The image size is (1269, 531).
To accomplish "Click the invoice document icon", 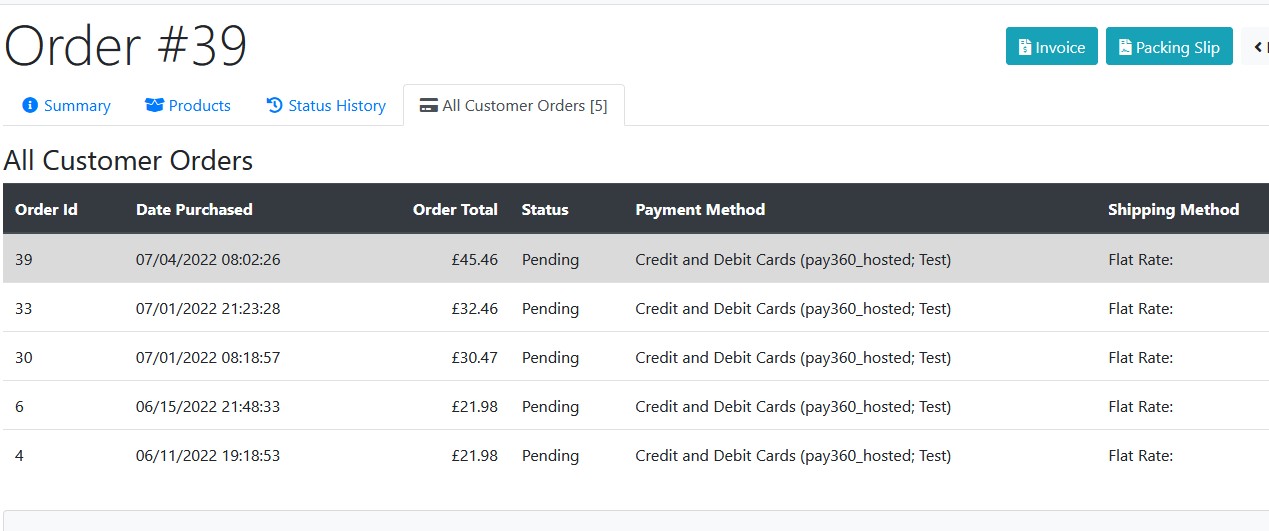I will click(1024, 47).
